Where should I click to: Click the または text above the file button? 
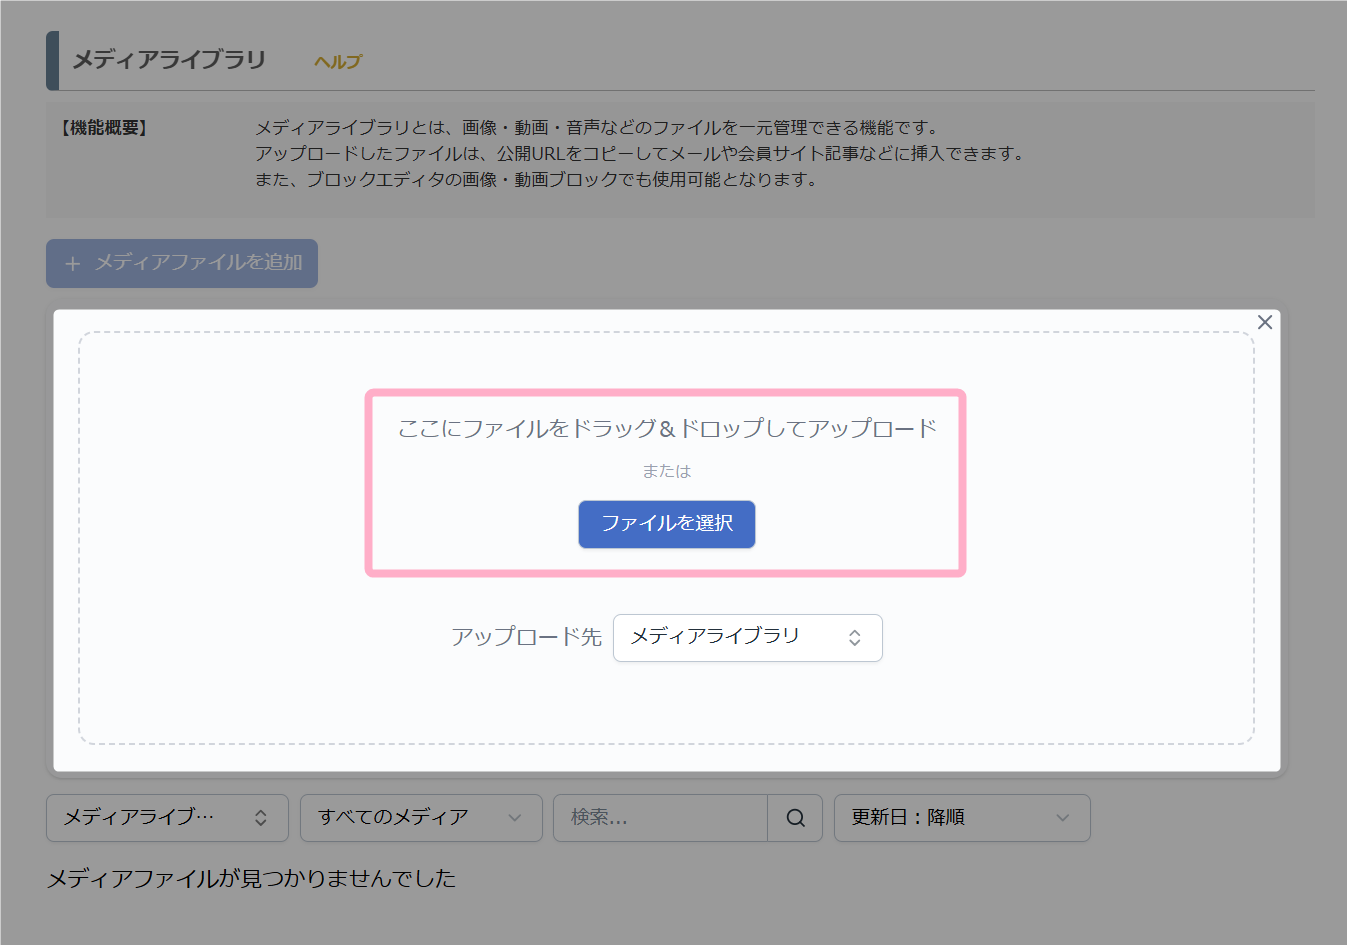tap(666, 471)
